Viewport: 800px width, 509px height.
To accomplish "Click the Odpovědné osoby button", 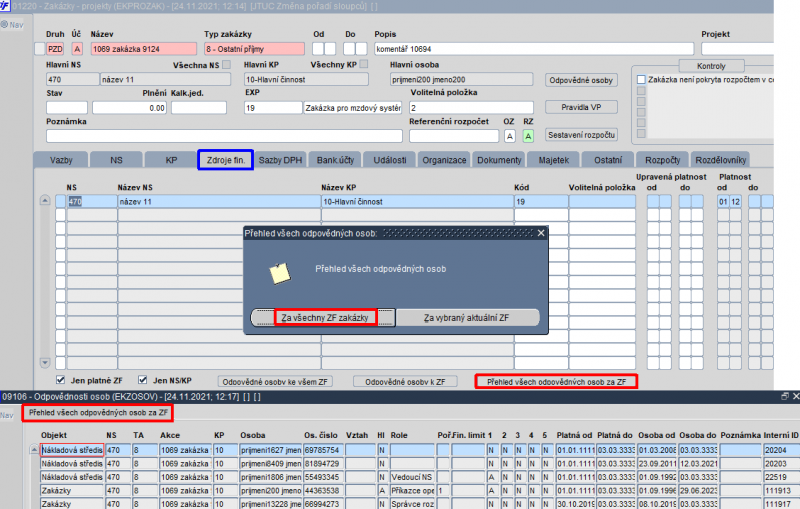I will click(581, 80).
